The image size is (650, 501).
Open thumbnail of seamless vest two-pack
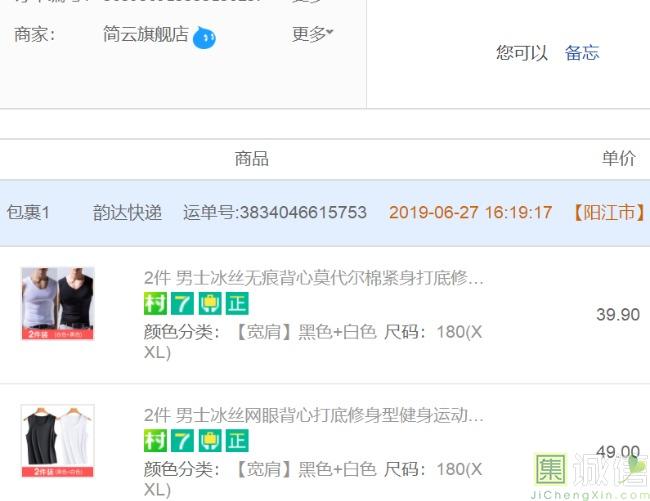coord(58,303)
